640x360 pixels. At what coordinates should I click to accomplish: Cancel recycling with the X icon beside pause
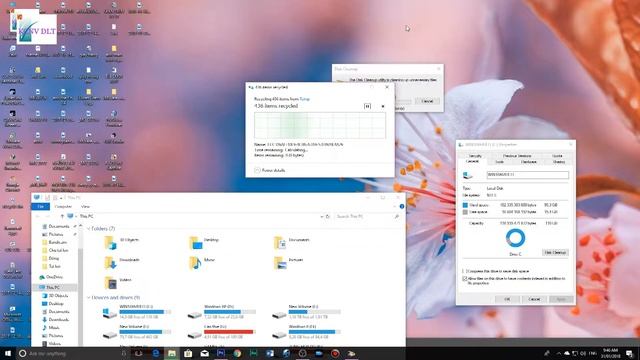pos(383,106)
